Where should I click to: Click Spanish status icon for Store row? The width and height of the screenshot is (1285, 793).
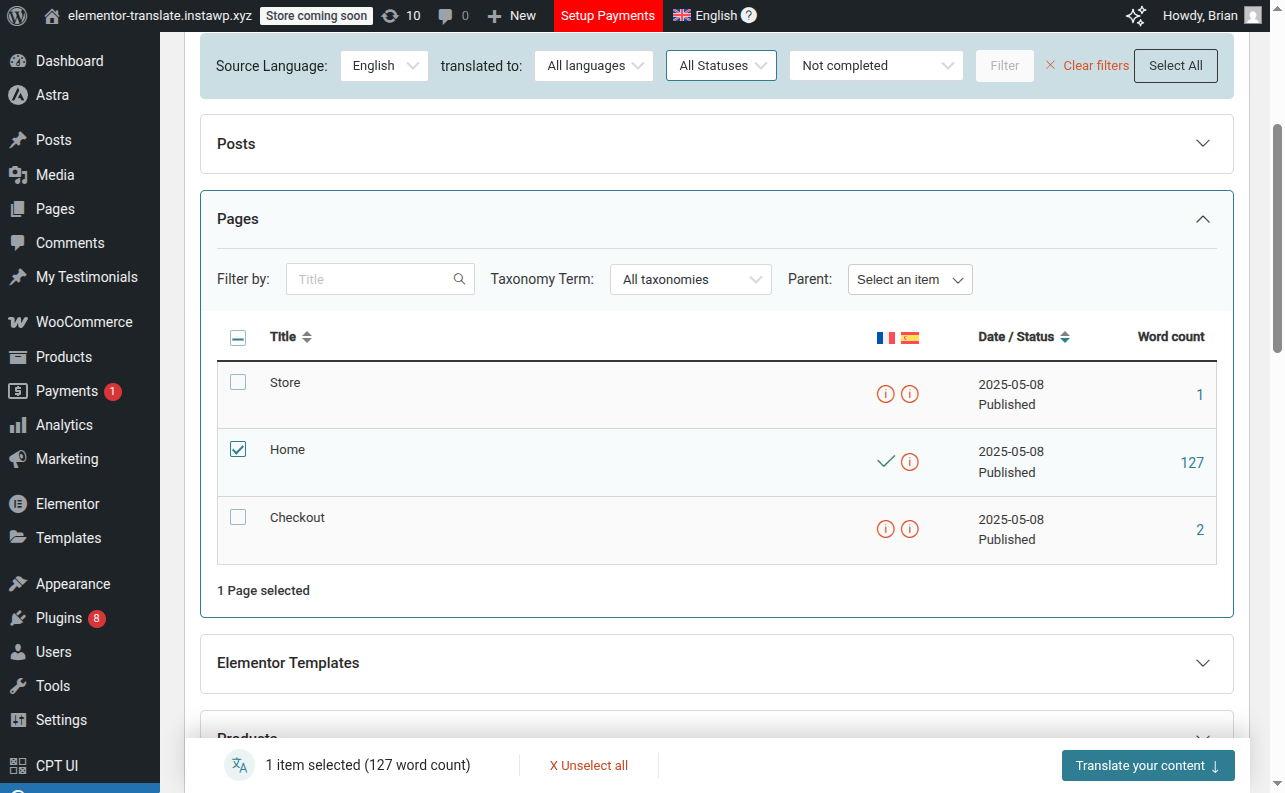(910, 394)
